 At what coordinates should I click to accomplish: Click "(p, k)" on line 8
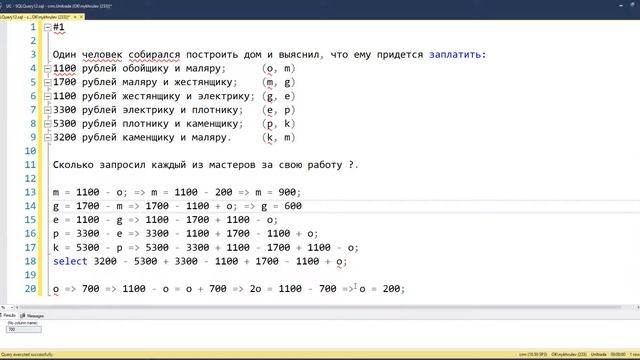(x=279, y=124)
